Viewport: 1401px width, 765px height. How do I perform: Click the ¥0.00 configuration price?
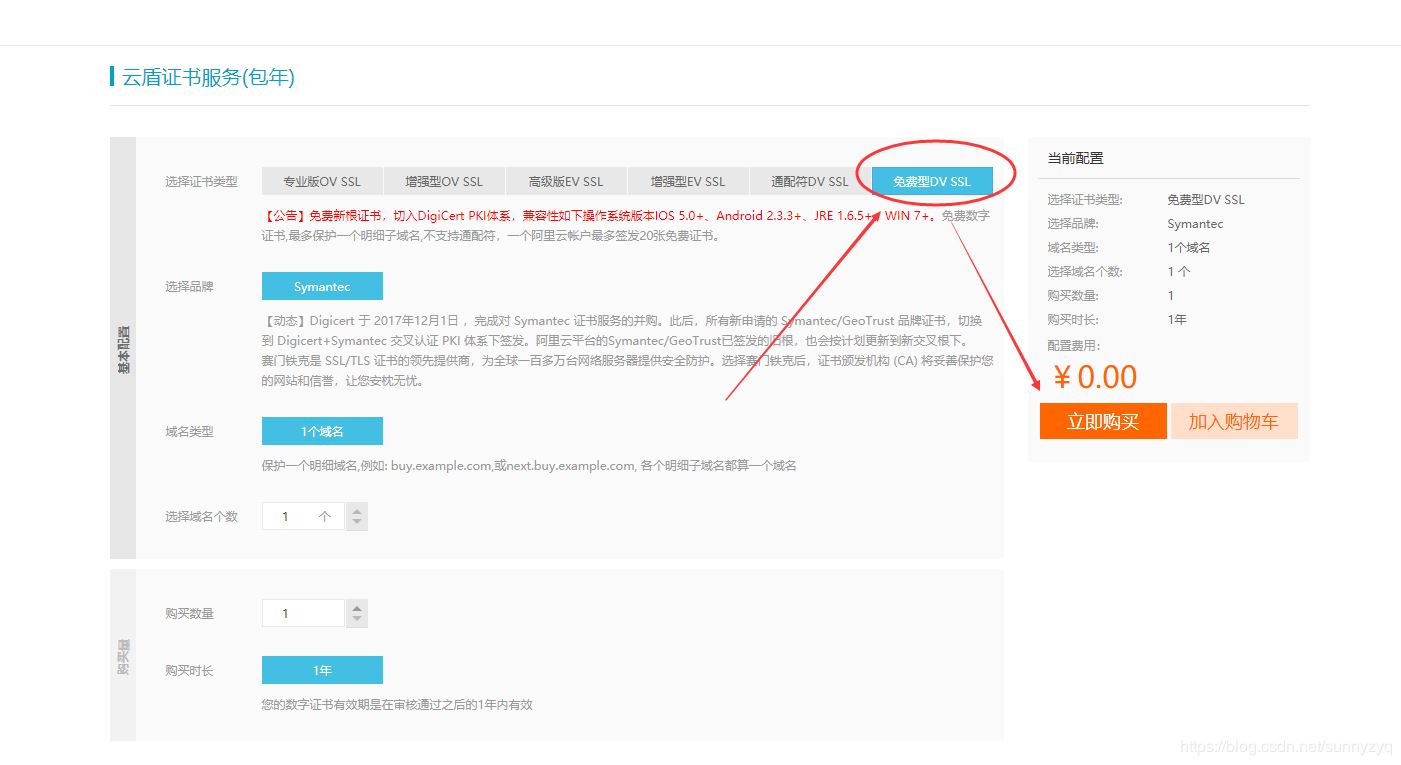(1095, 377)
